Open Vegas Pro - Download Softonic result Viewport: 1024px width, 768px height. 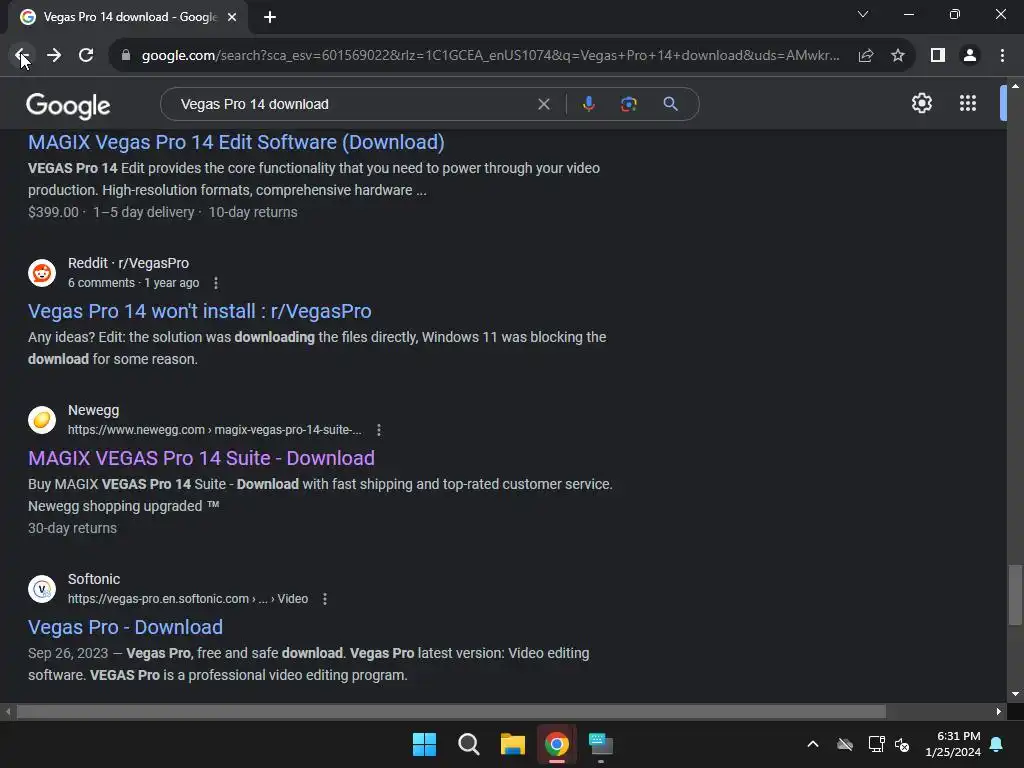pos(125,627)
